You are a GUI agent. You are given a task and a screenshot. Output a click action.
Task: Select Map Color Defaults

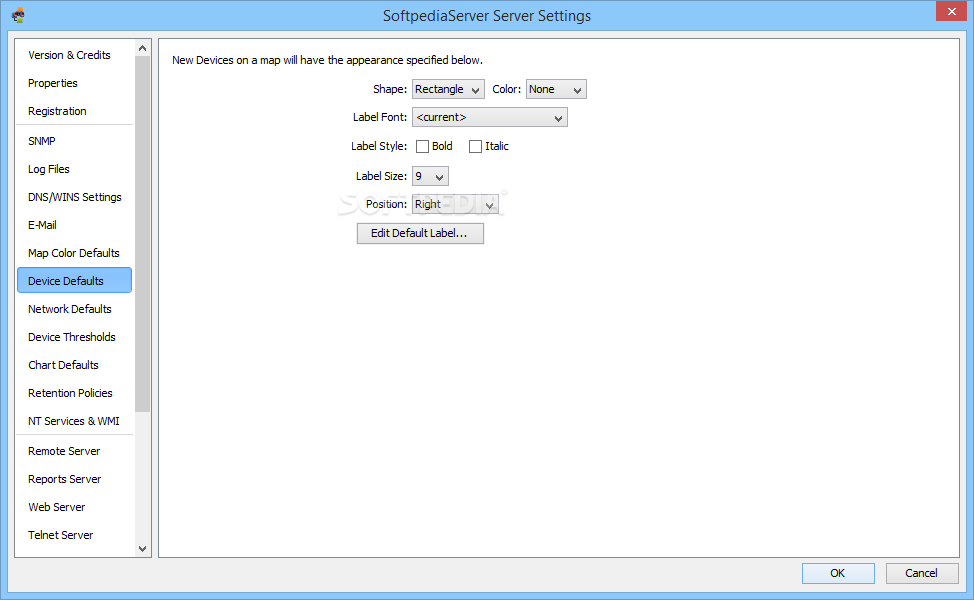(75, 253)
